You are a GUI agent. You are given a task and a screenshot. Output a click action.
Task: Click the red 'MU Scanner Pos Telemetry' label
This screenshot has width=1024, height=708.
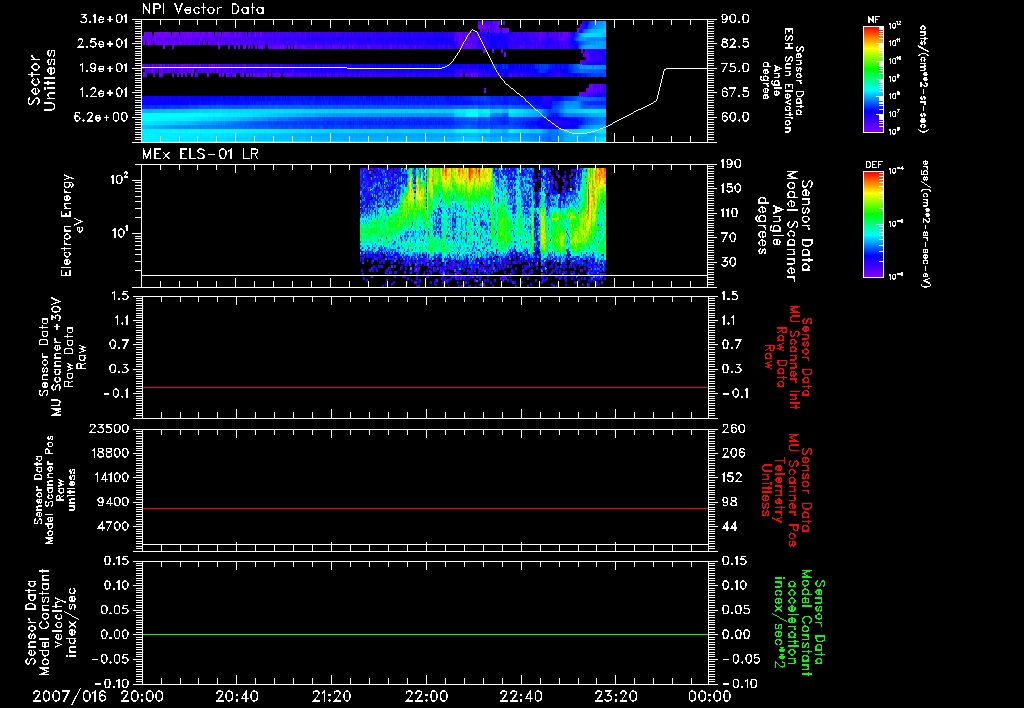786,490
